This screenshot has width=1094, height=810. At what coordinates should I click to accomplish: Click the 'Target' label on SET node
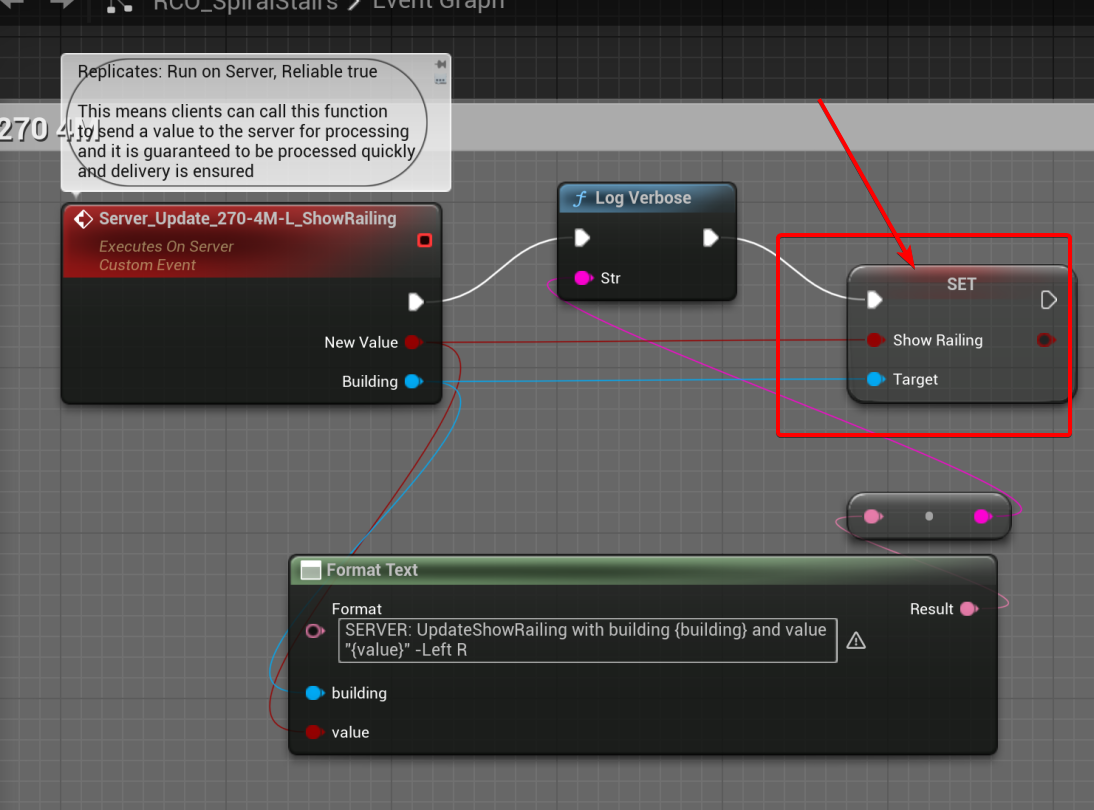pyautogui.click(x=915, y=380)
